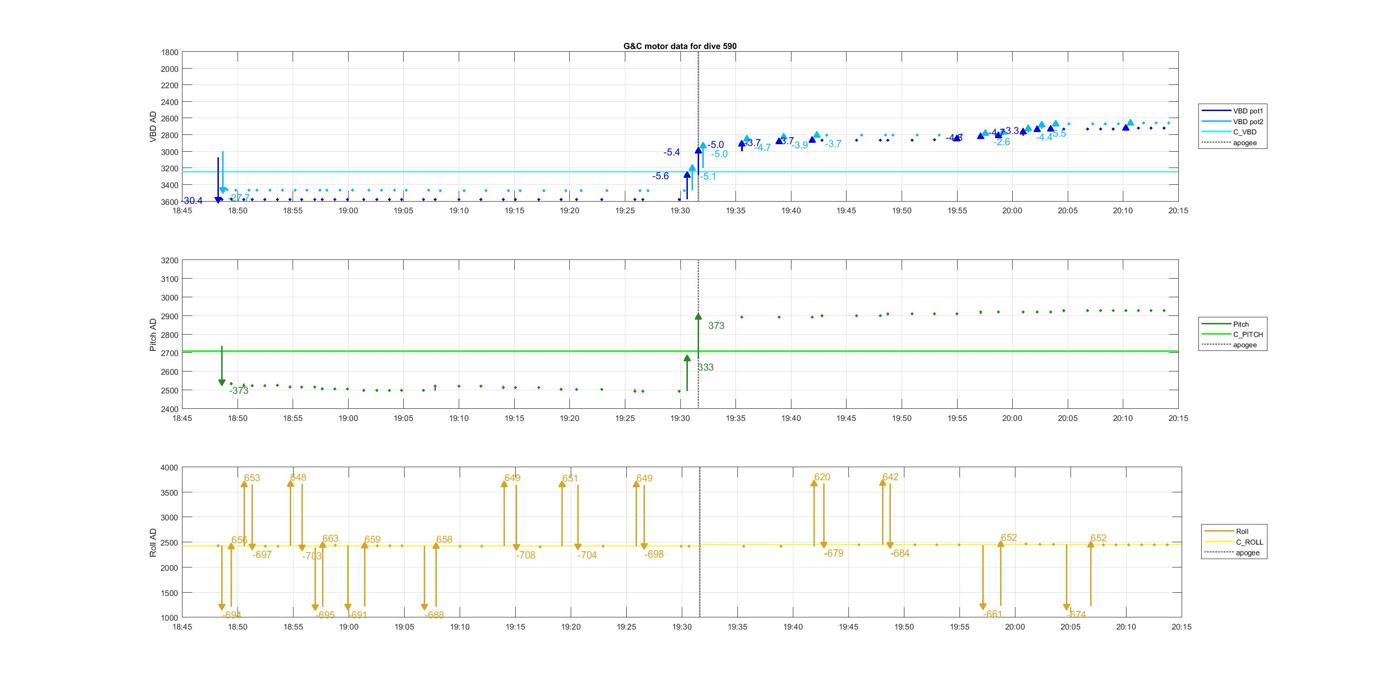Viewport: 1400px width, 693px height.
Task: Click the "2700" tick on Pitch AD axis
Action: [170, 353]
